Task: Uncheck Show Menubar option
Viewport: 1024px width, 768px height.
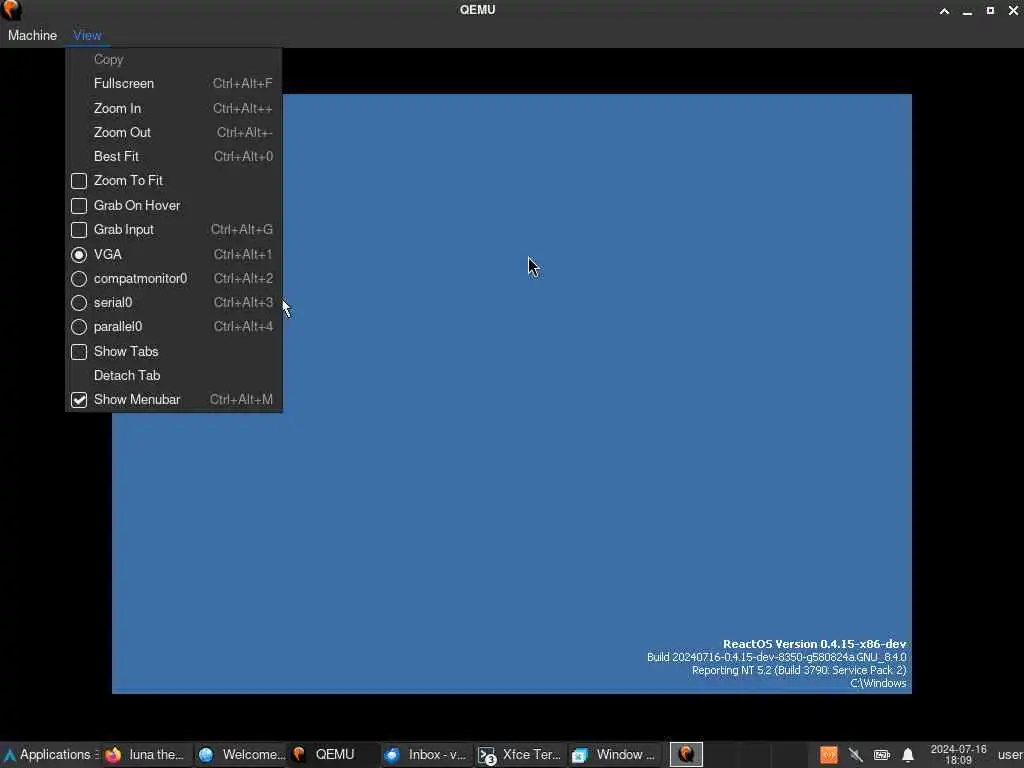Action: pyautogui.click(x=79, y=400)
